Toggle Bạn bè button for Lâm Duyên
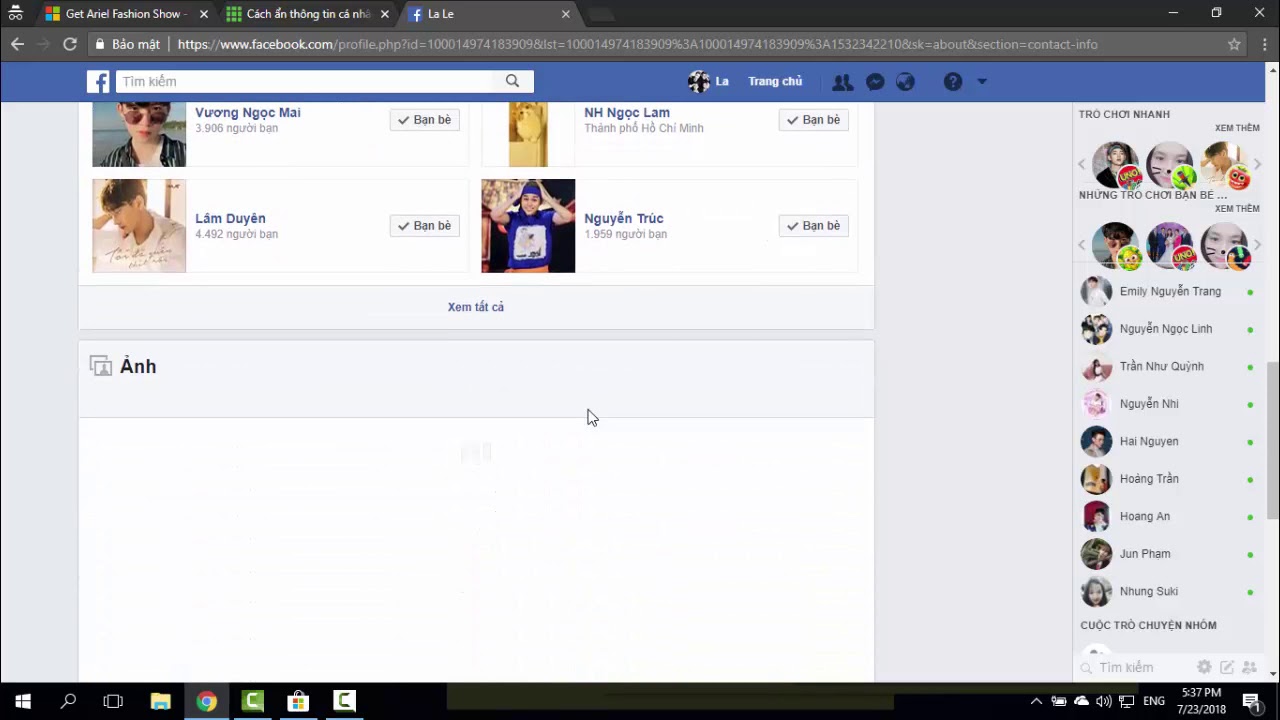 pyautogui.click(x=425, y=226)
